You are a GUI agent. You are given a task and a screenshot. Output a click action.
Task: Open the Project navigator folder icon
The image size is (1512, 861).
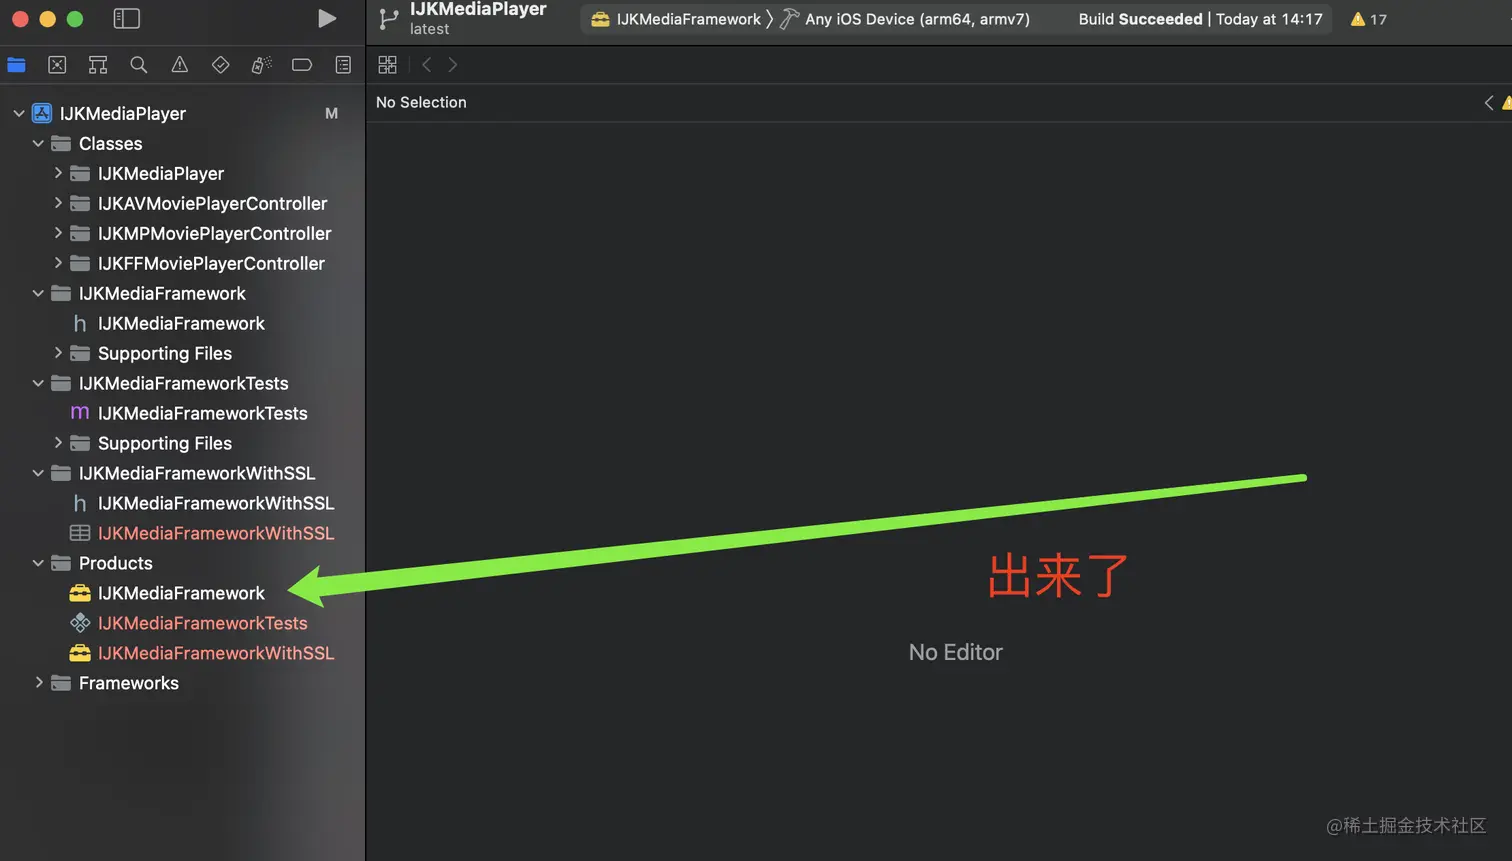click(16, 65)
